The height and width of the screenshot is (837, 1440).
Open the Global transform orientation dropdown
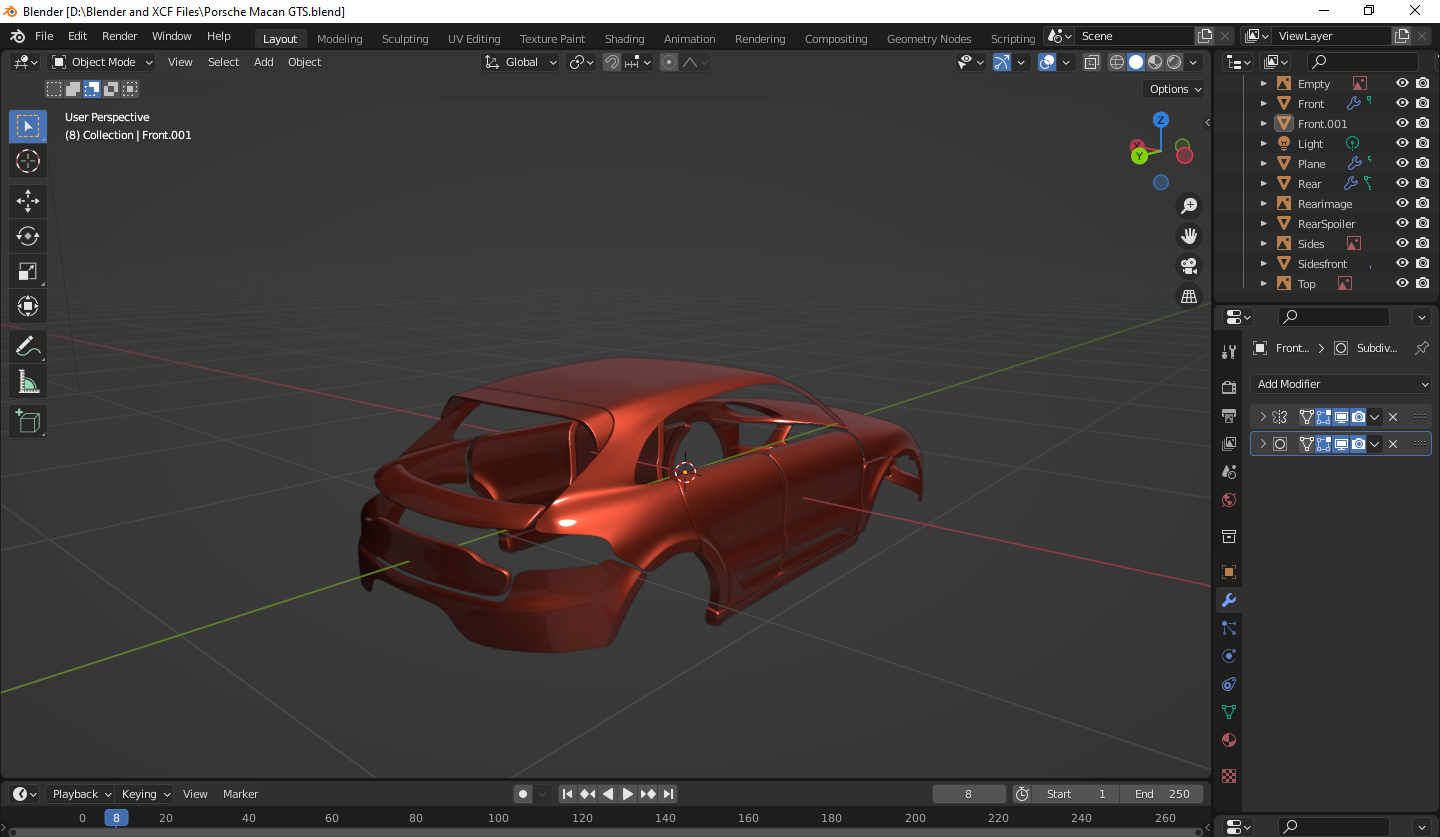520,62
